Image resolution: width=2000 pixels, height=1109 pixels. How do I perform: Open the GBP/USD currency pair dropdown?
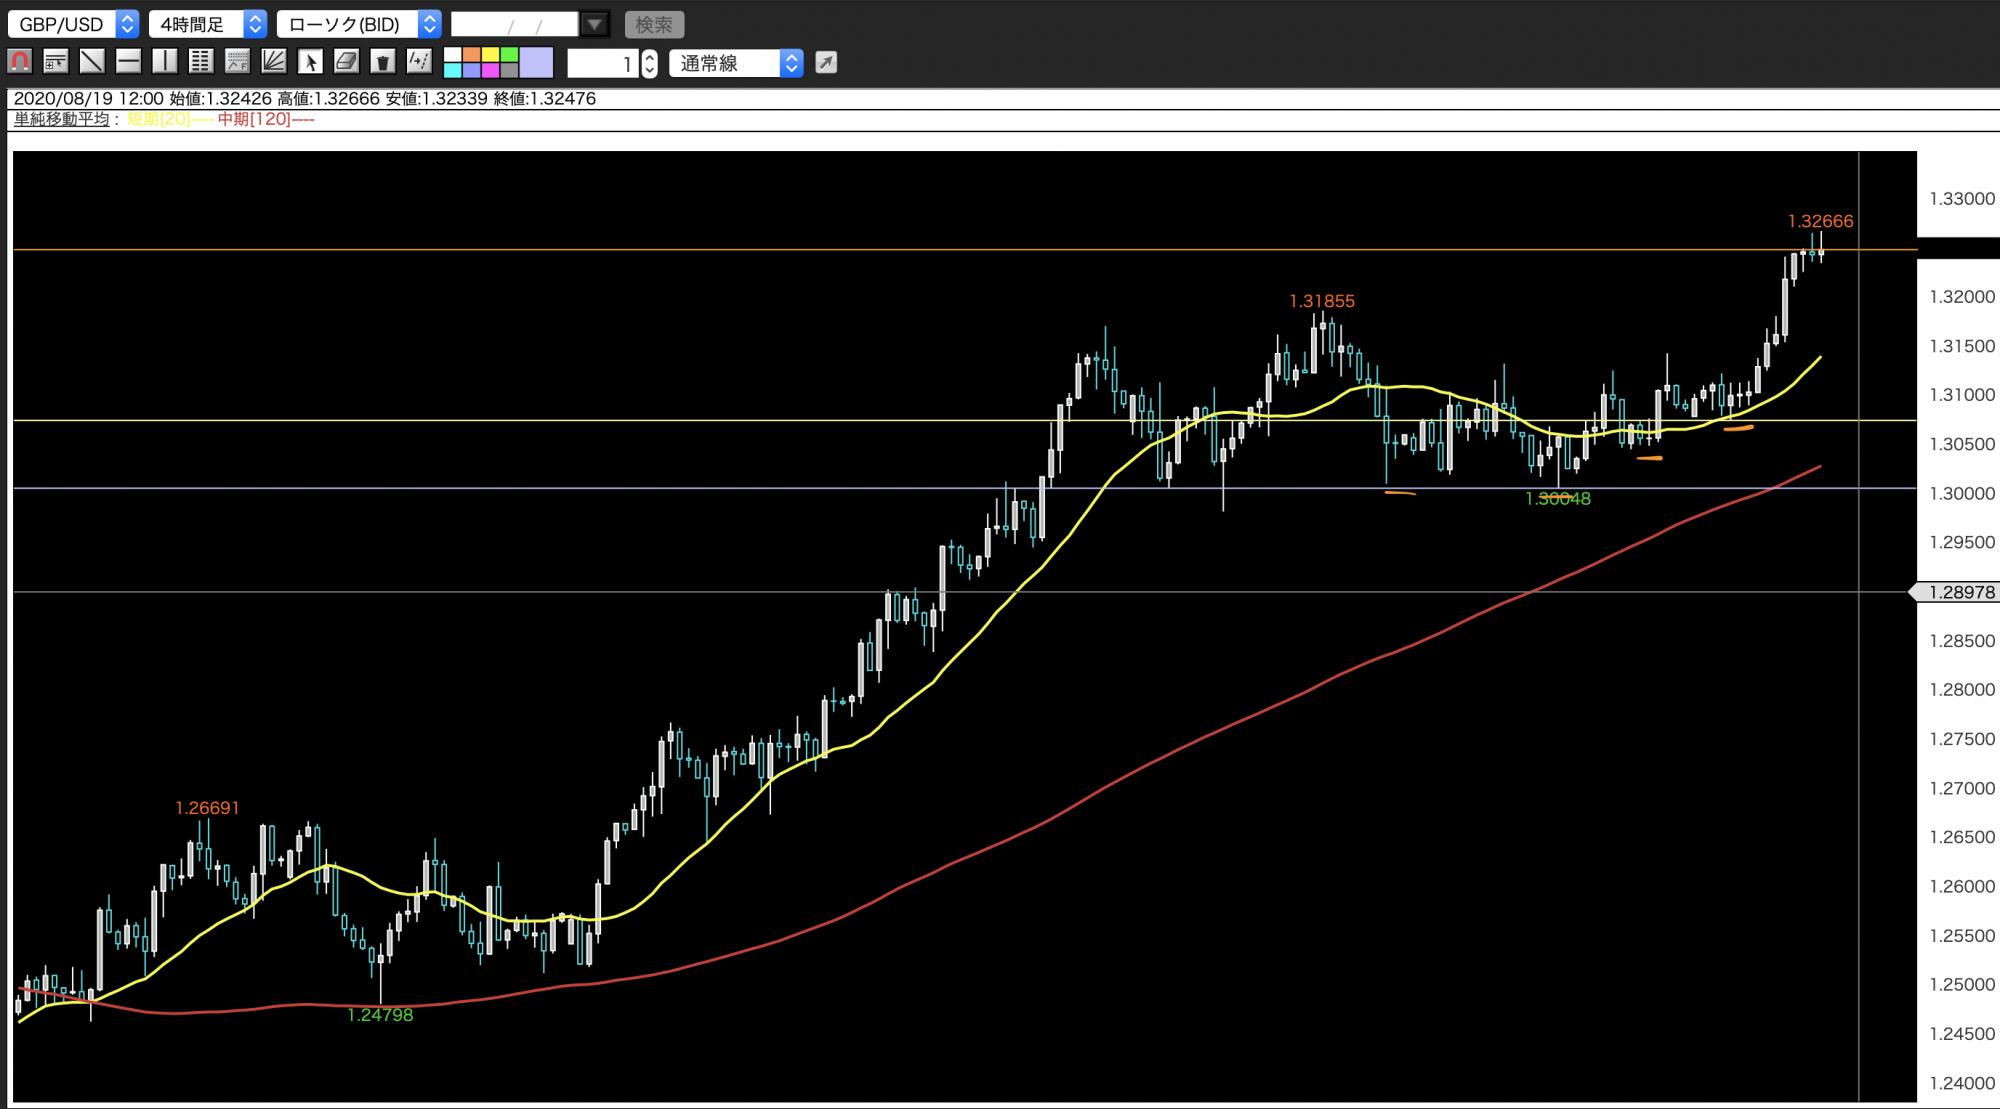[x=73, y=24]
